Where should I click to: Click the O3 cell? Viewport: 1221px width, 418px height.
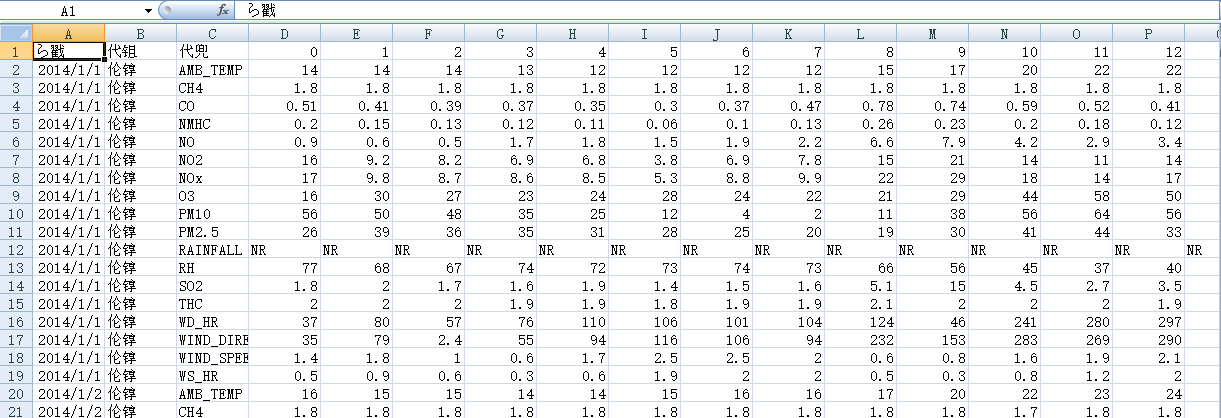tap(212, 196)
